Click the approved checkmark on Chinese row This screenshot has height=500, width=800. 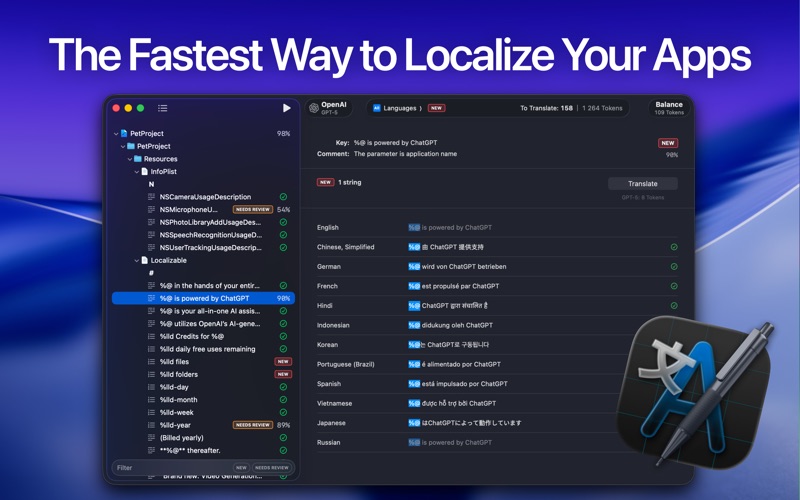(674, 247)
